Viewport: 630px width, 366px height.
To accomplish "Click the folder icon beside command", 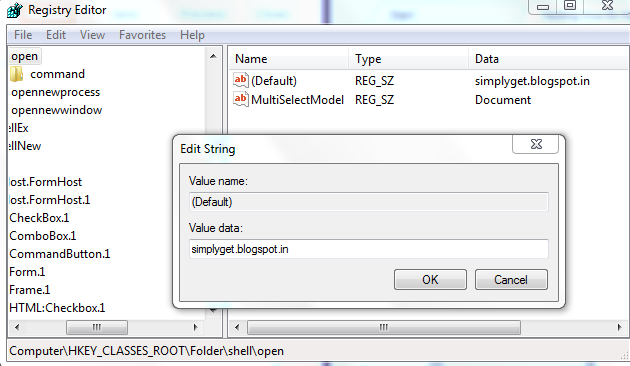I will 16,74.
